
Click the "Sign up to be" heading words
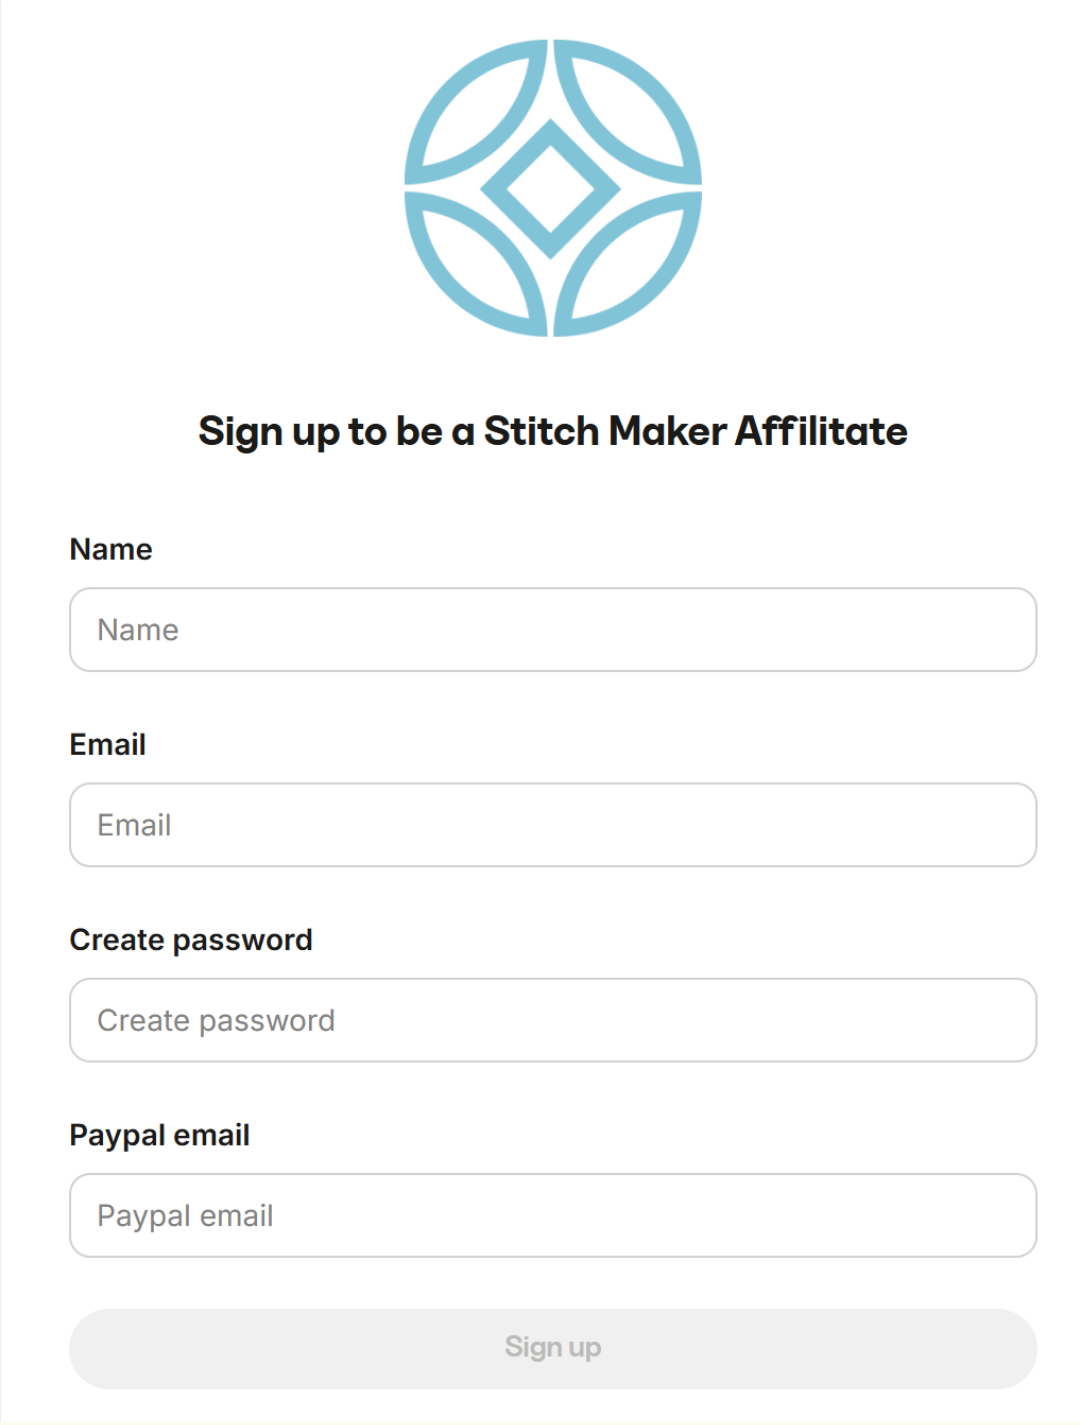[x=320, y=431]
